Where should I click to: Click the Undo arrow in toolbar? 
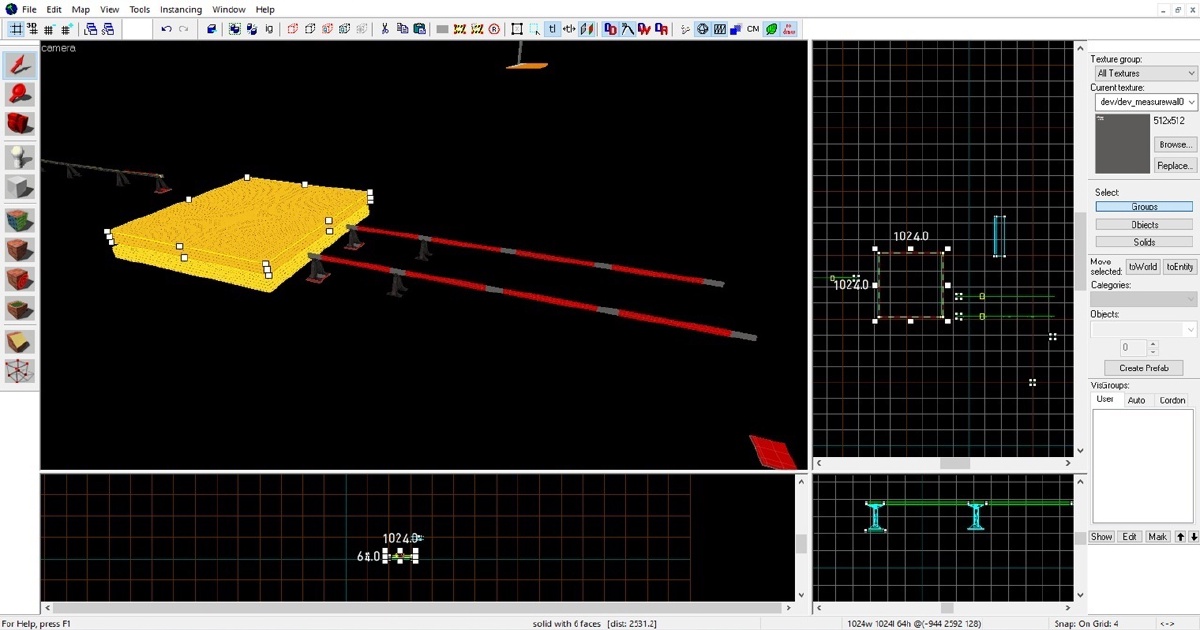click(166, 29)
